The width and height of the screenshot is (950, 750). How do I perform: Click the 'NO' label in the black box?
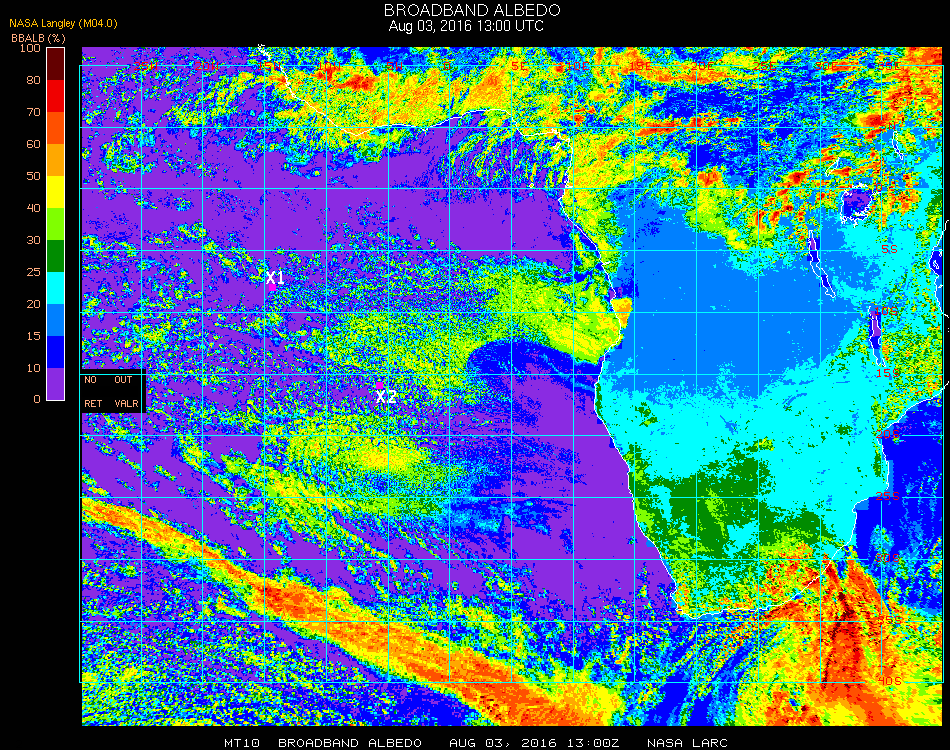(90, 380)
